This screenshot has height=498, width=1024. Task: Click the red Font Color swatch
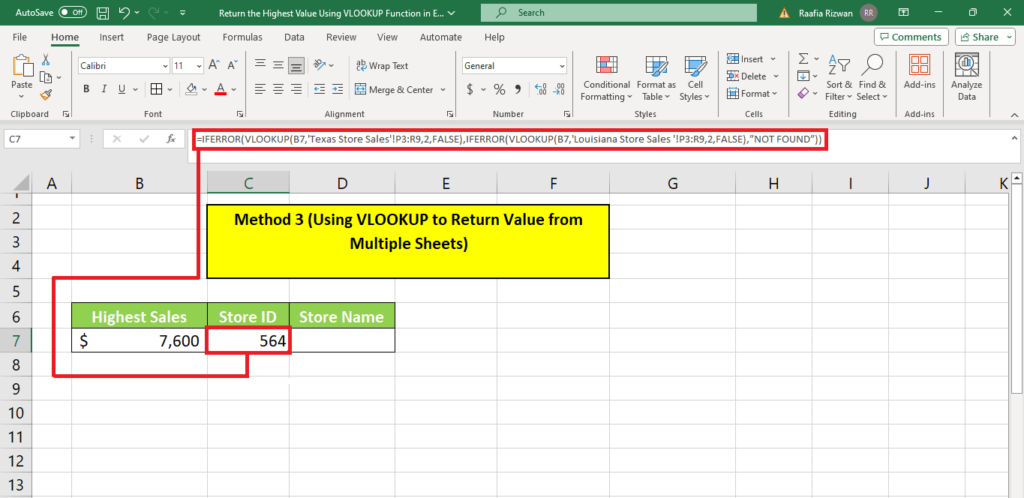click(x=220, y=89)
